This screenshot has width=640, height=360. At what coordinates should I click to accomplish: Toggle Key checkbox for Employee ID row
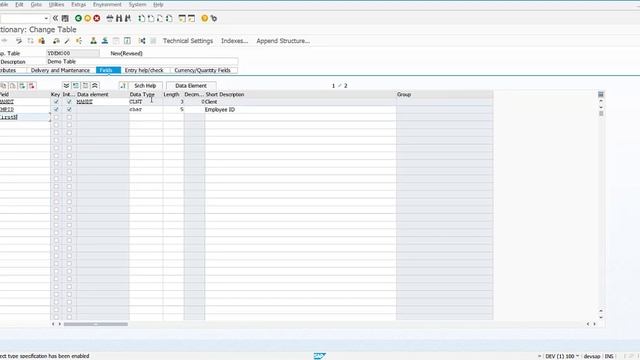(x=56, y=109)
